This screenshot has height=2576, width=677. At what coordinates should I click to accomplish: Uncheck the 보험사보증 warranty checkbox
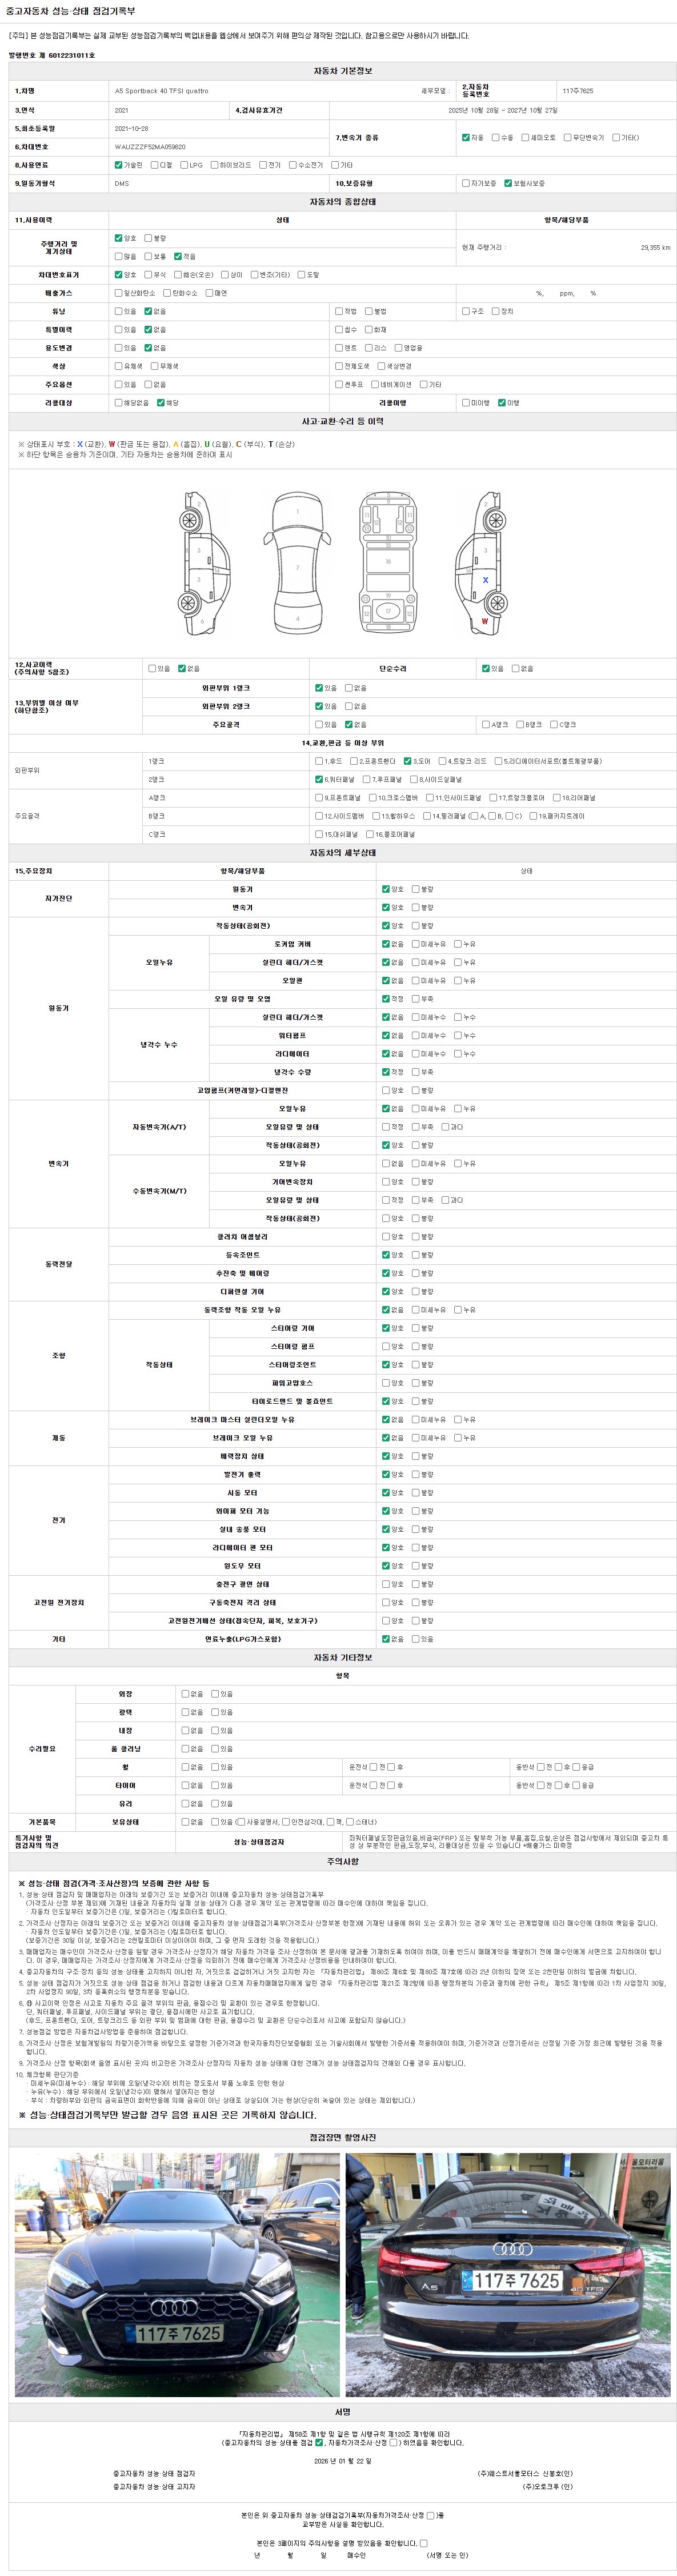[x=508, y=184]
